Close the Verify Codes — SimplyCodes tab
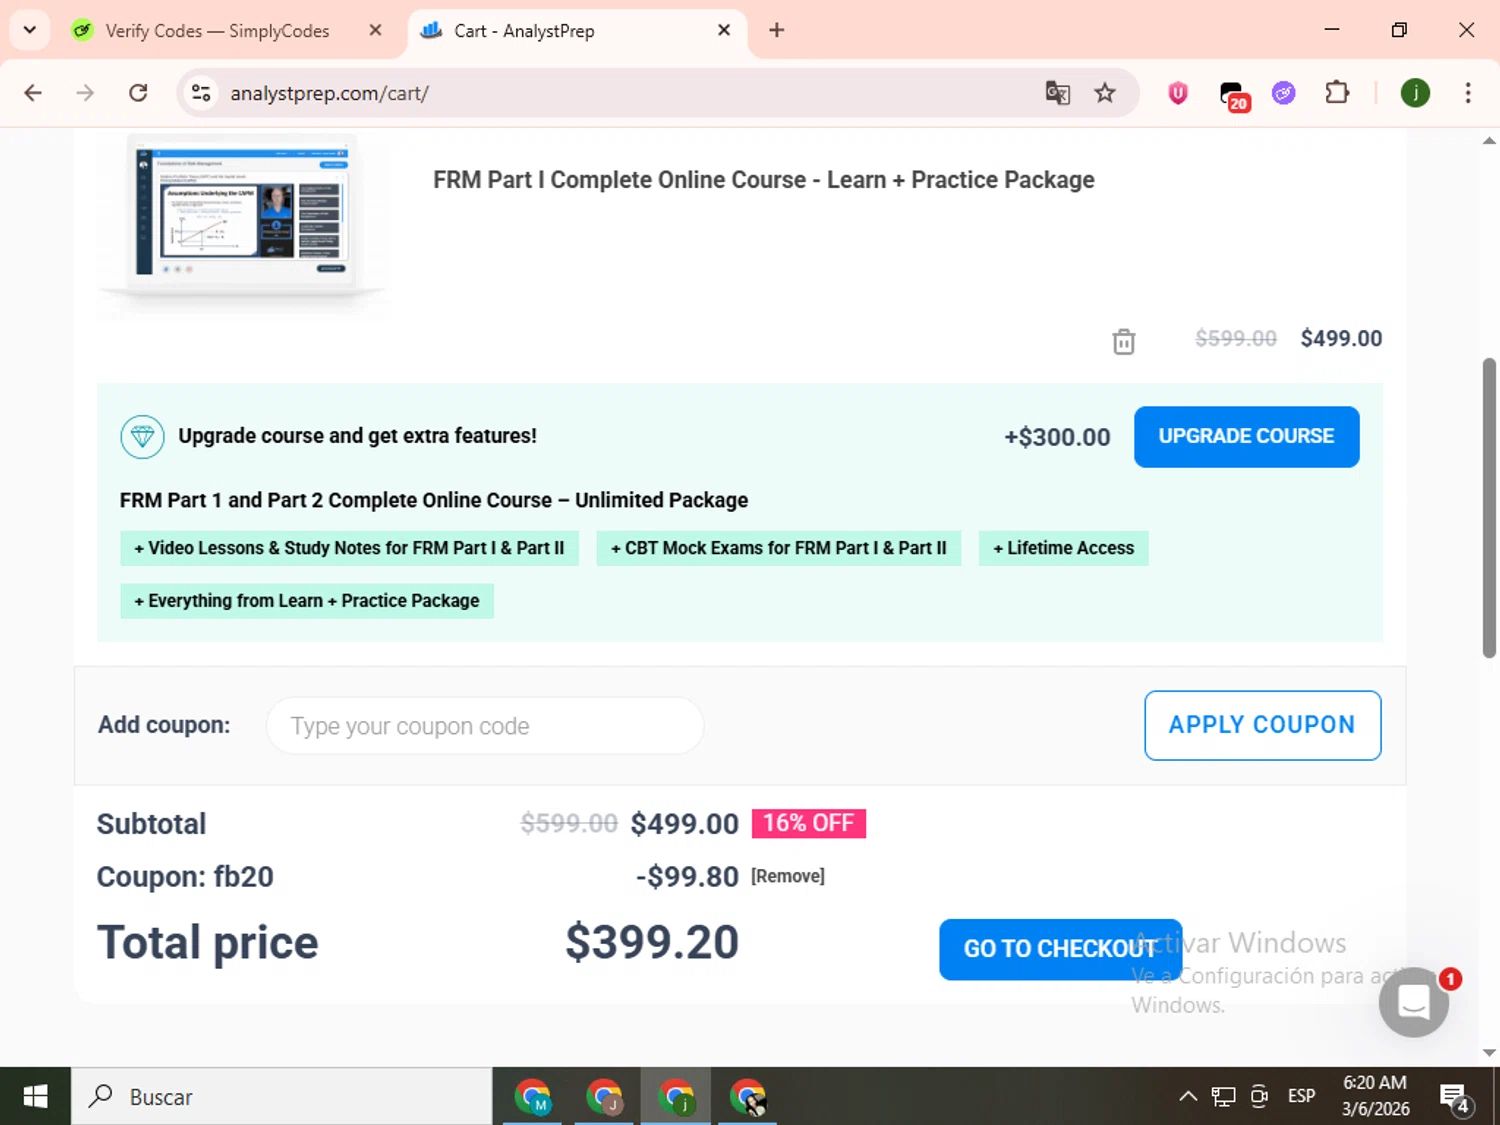The image size is (1500, 1125). click(x=375, y=30)
